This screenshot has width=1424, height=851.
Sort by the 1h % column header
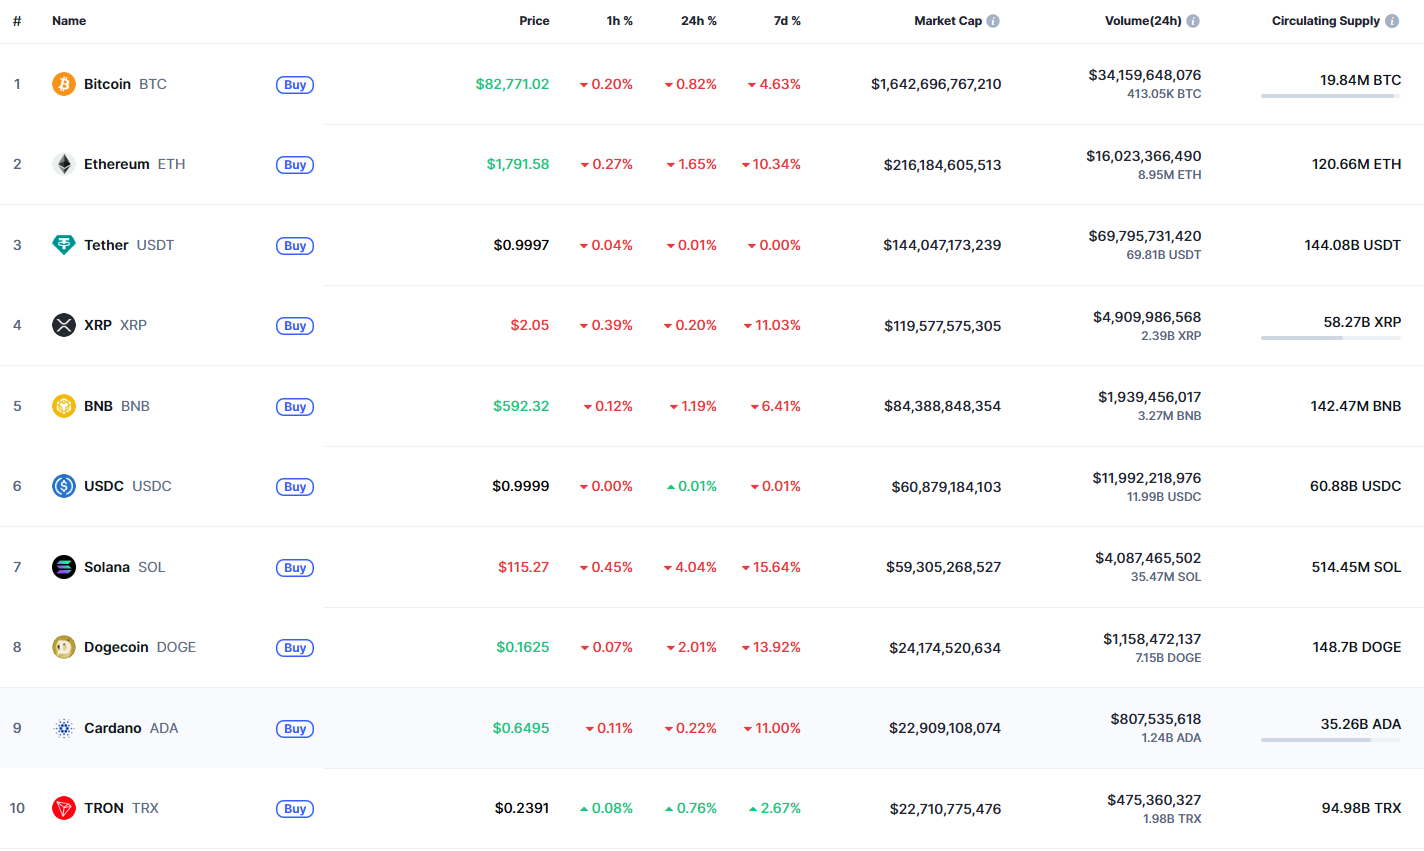[x=620, y=21]
